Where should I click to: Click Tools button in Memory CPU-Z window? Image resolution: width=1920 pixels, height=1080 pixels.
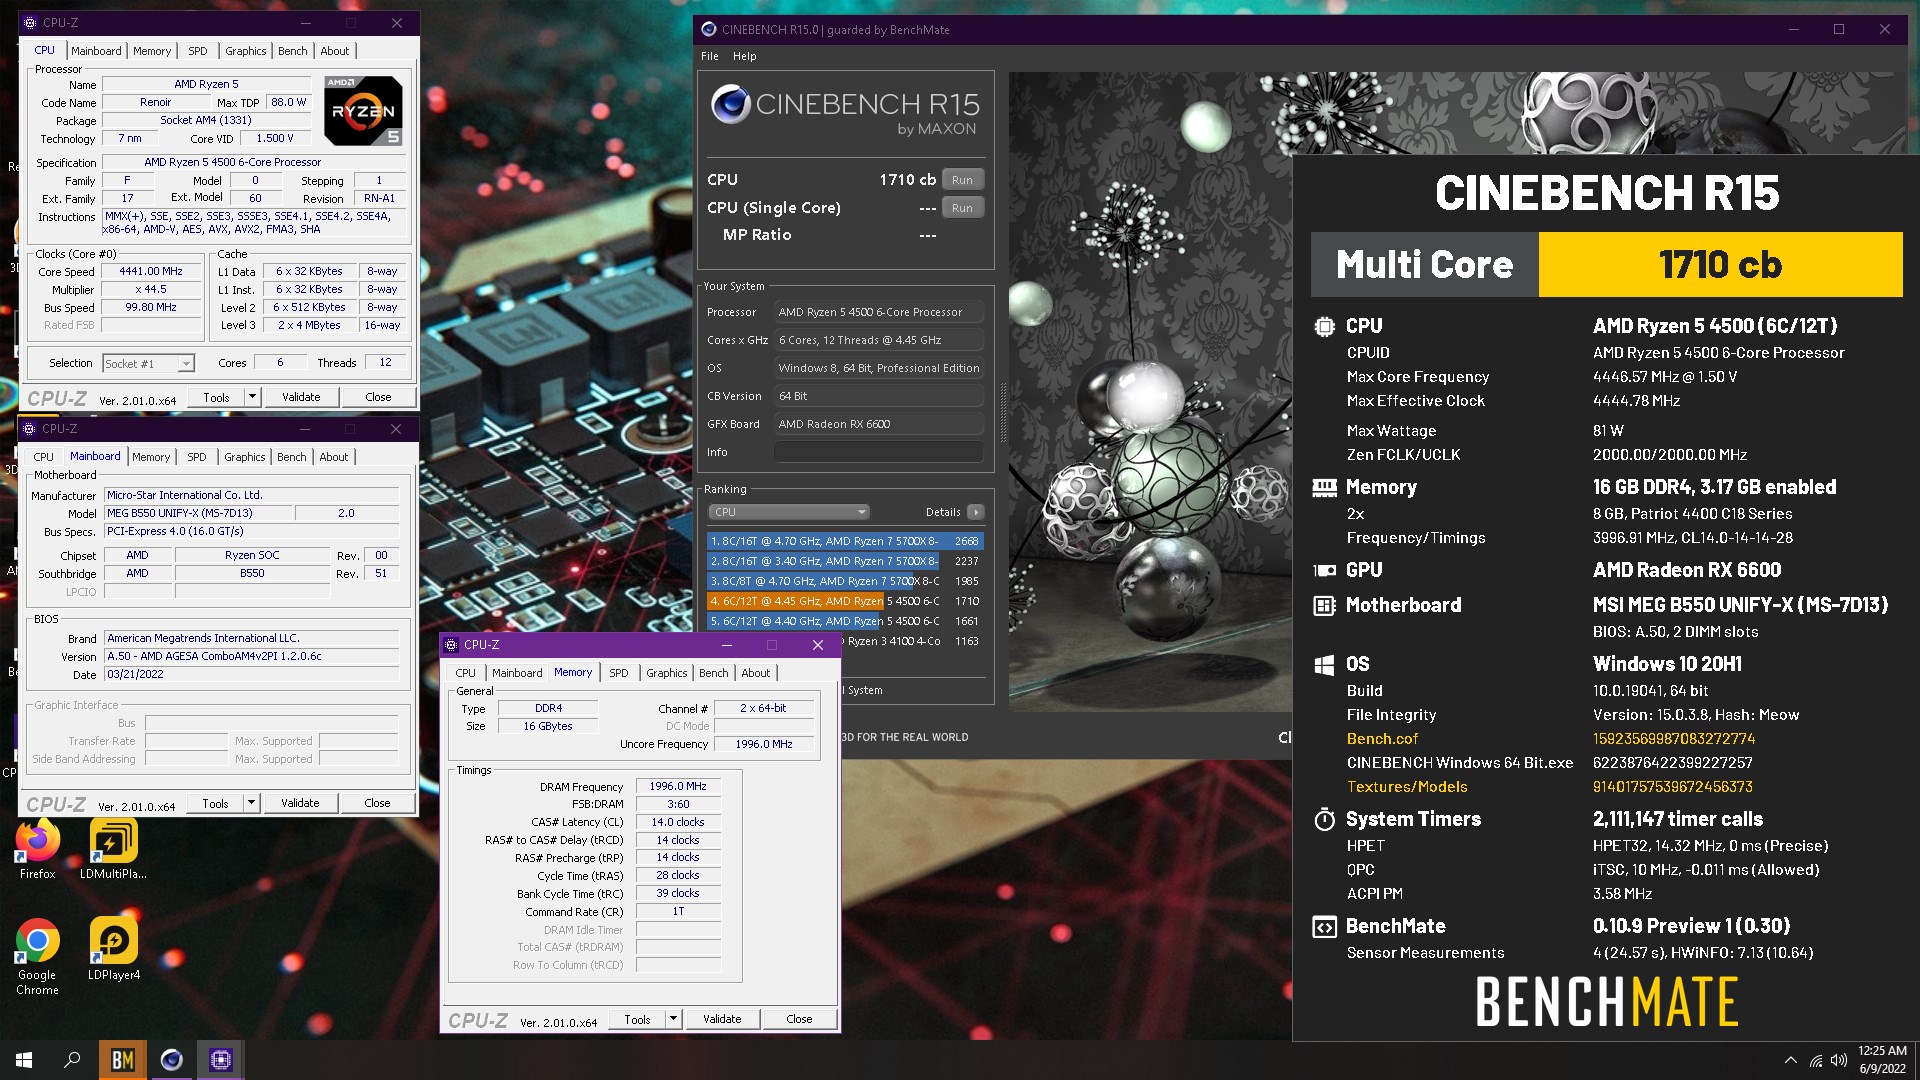point(637,1019)
